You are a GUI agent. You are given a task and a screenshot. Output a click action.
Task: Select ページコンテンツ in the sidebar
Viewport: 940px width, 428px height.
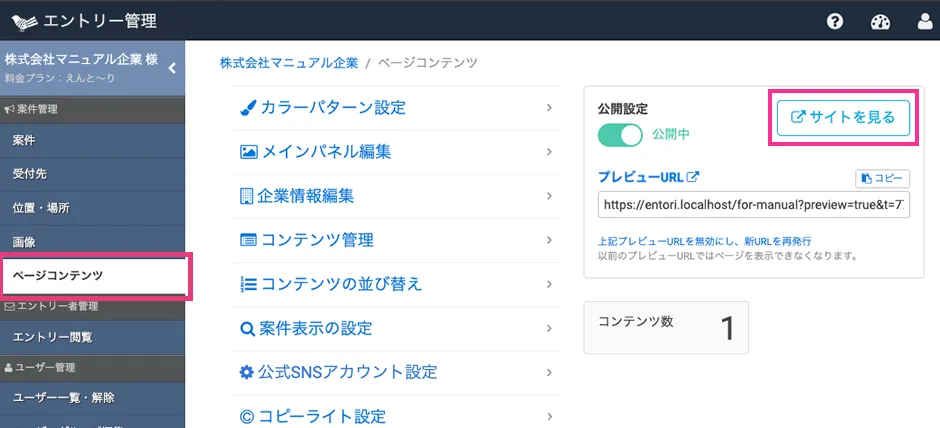pyautogui.click(x=95, y=276)
